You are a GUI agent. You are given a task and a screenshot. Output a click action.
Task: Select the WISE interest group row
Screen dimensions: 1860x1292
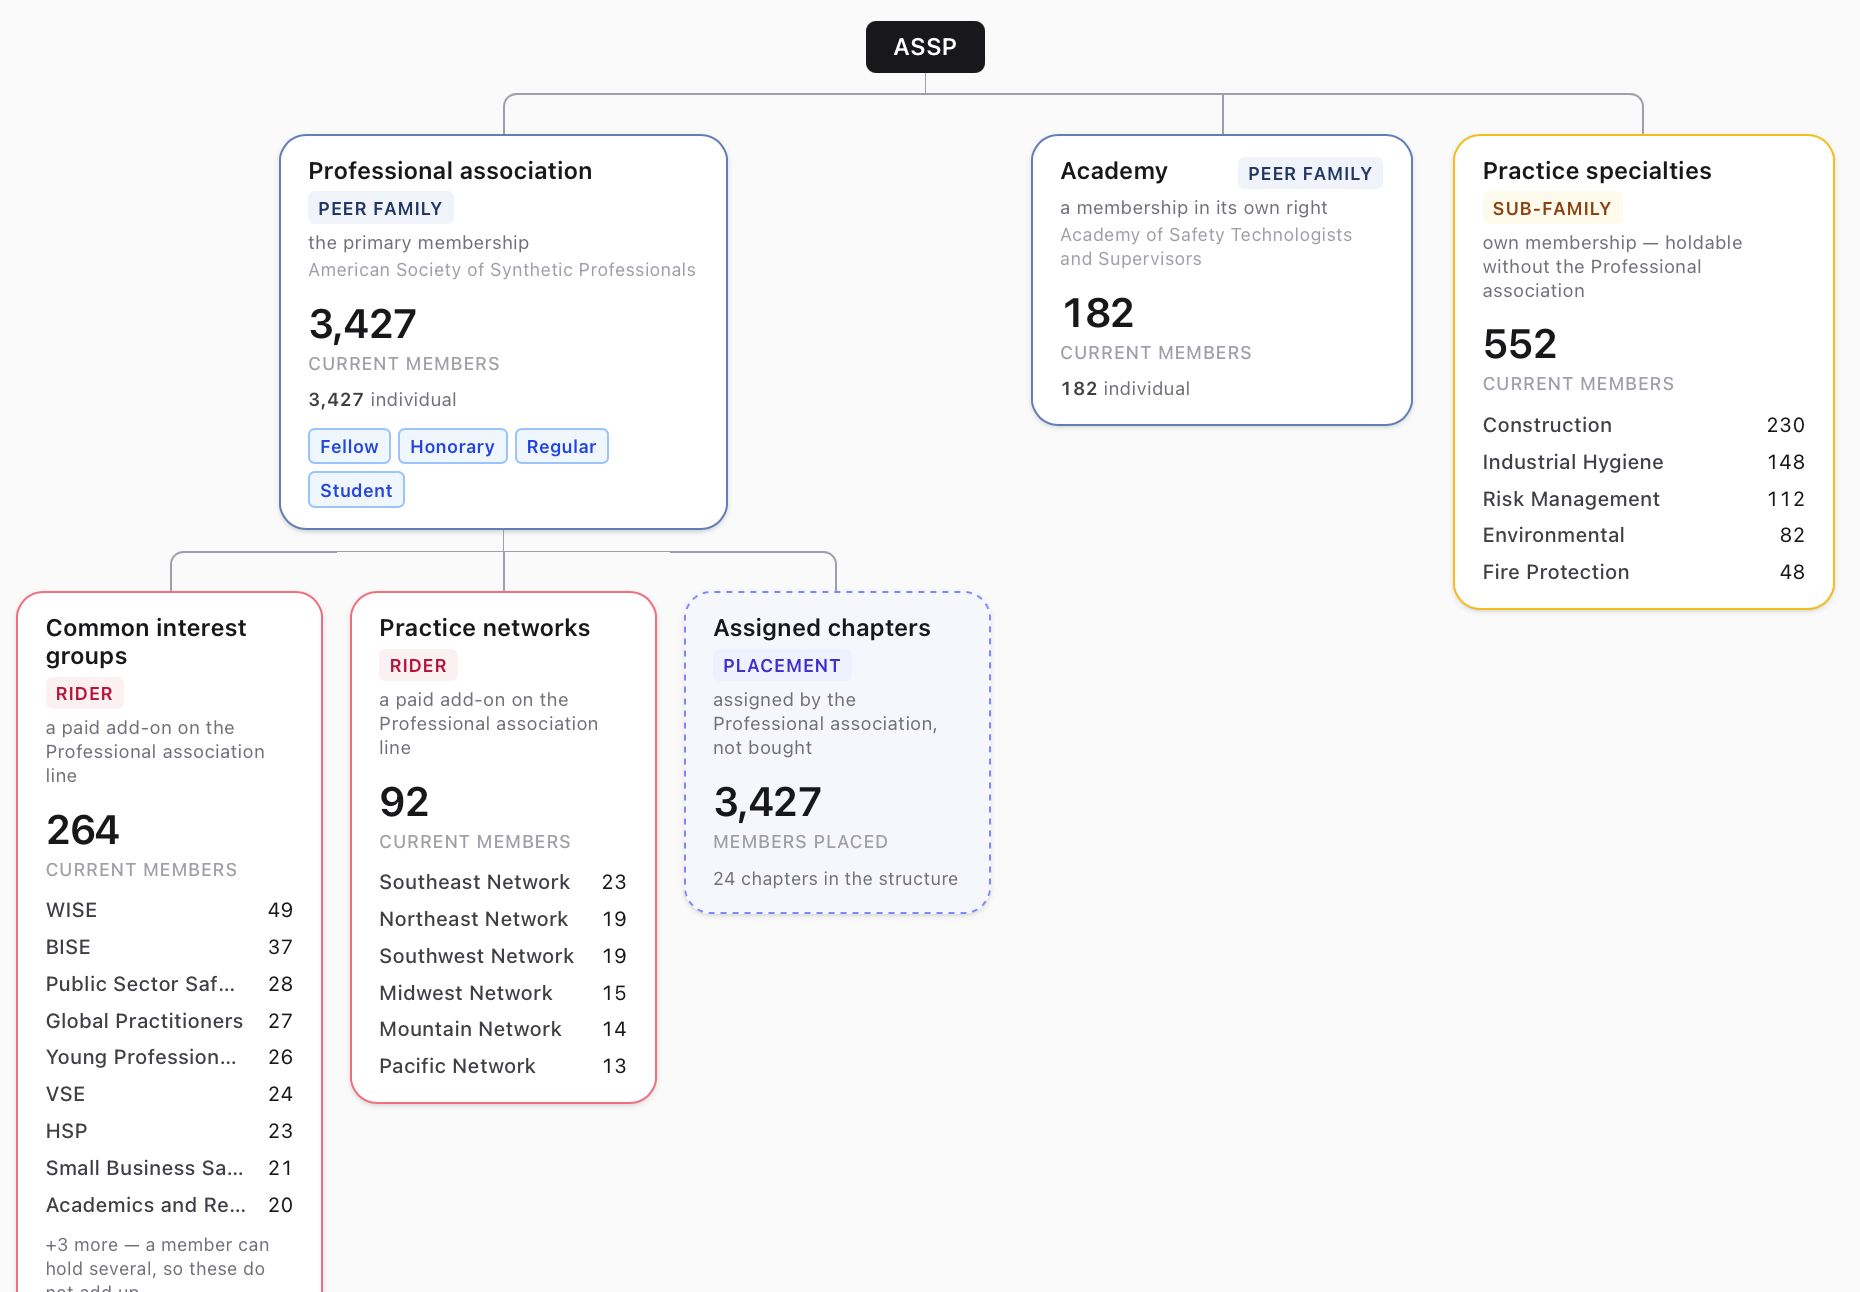[x=169, y=910]
